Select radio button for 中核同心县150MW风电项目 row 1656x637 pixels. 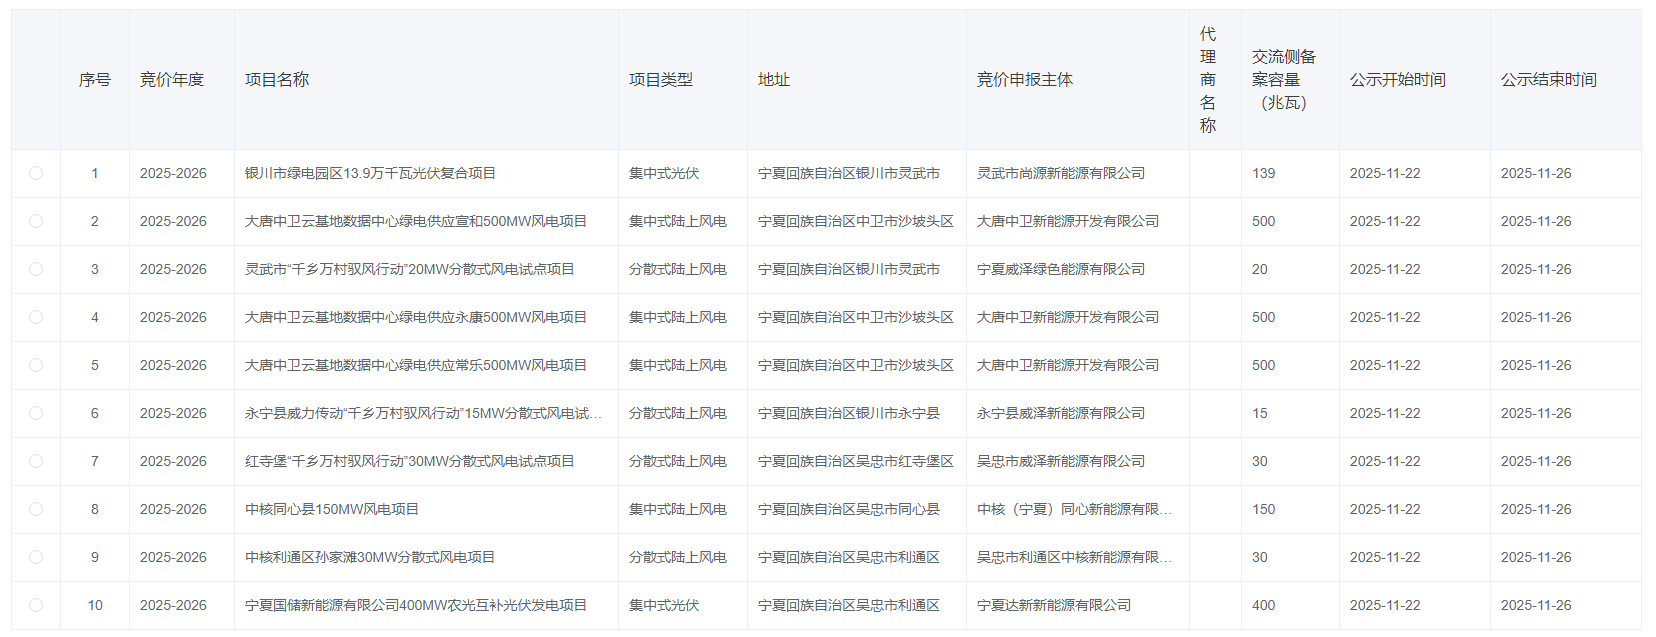pyautogui.click(x=36, y=509)
